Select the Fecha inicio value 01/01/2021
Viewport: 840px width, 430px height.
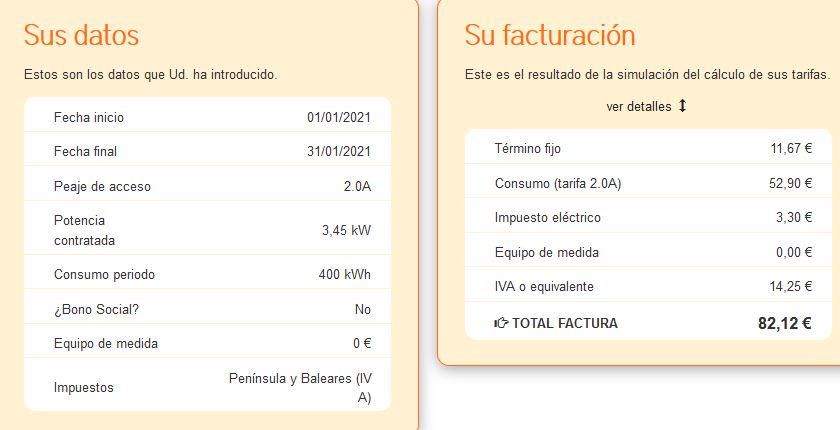(339, 118)
